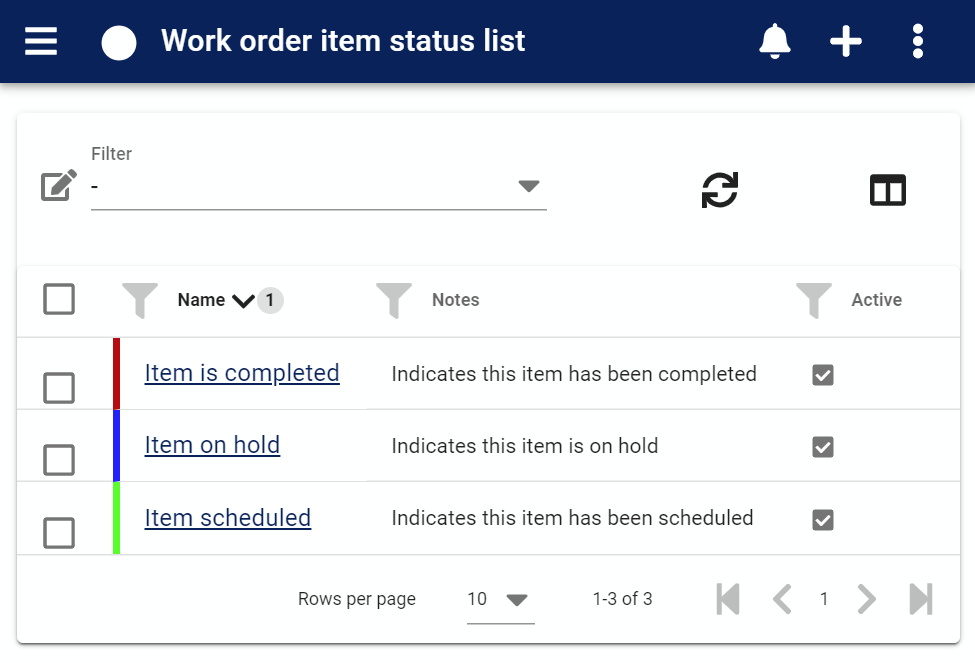Filter the Active column using funnel icon
975x663 pixels.
point(813,300)
